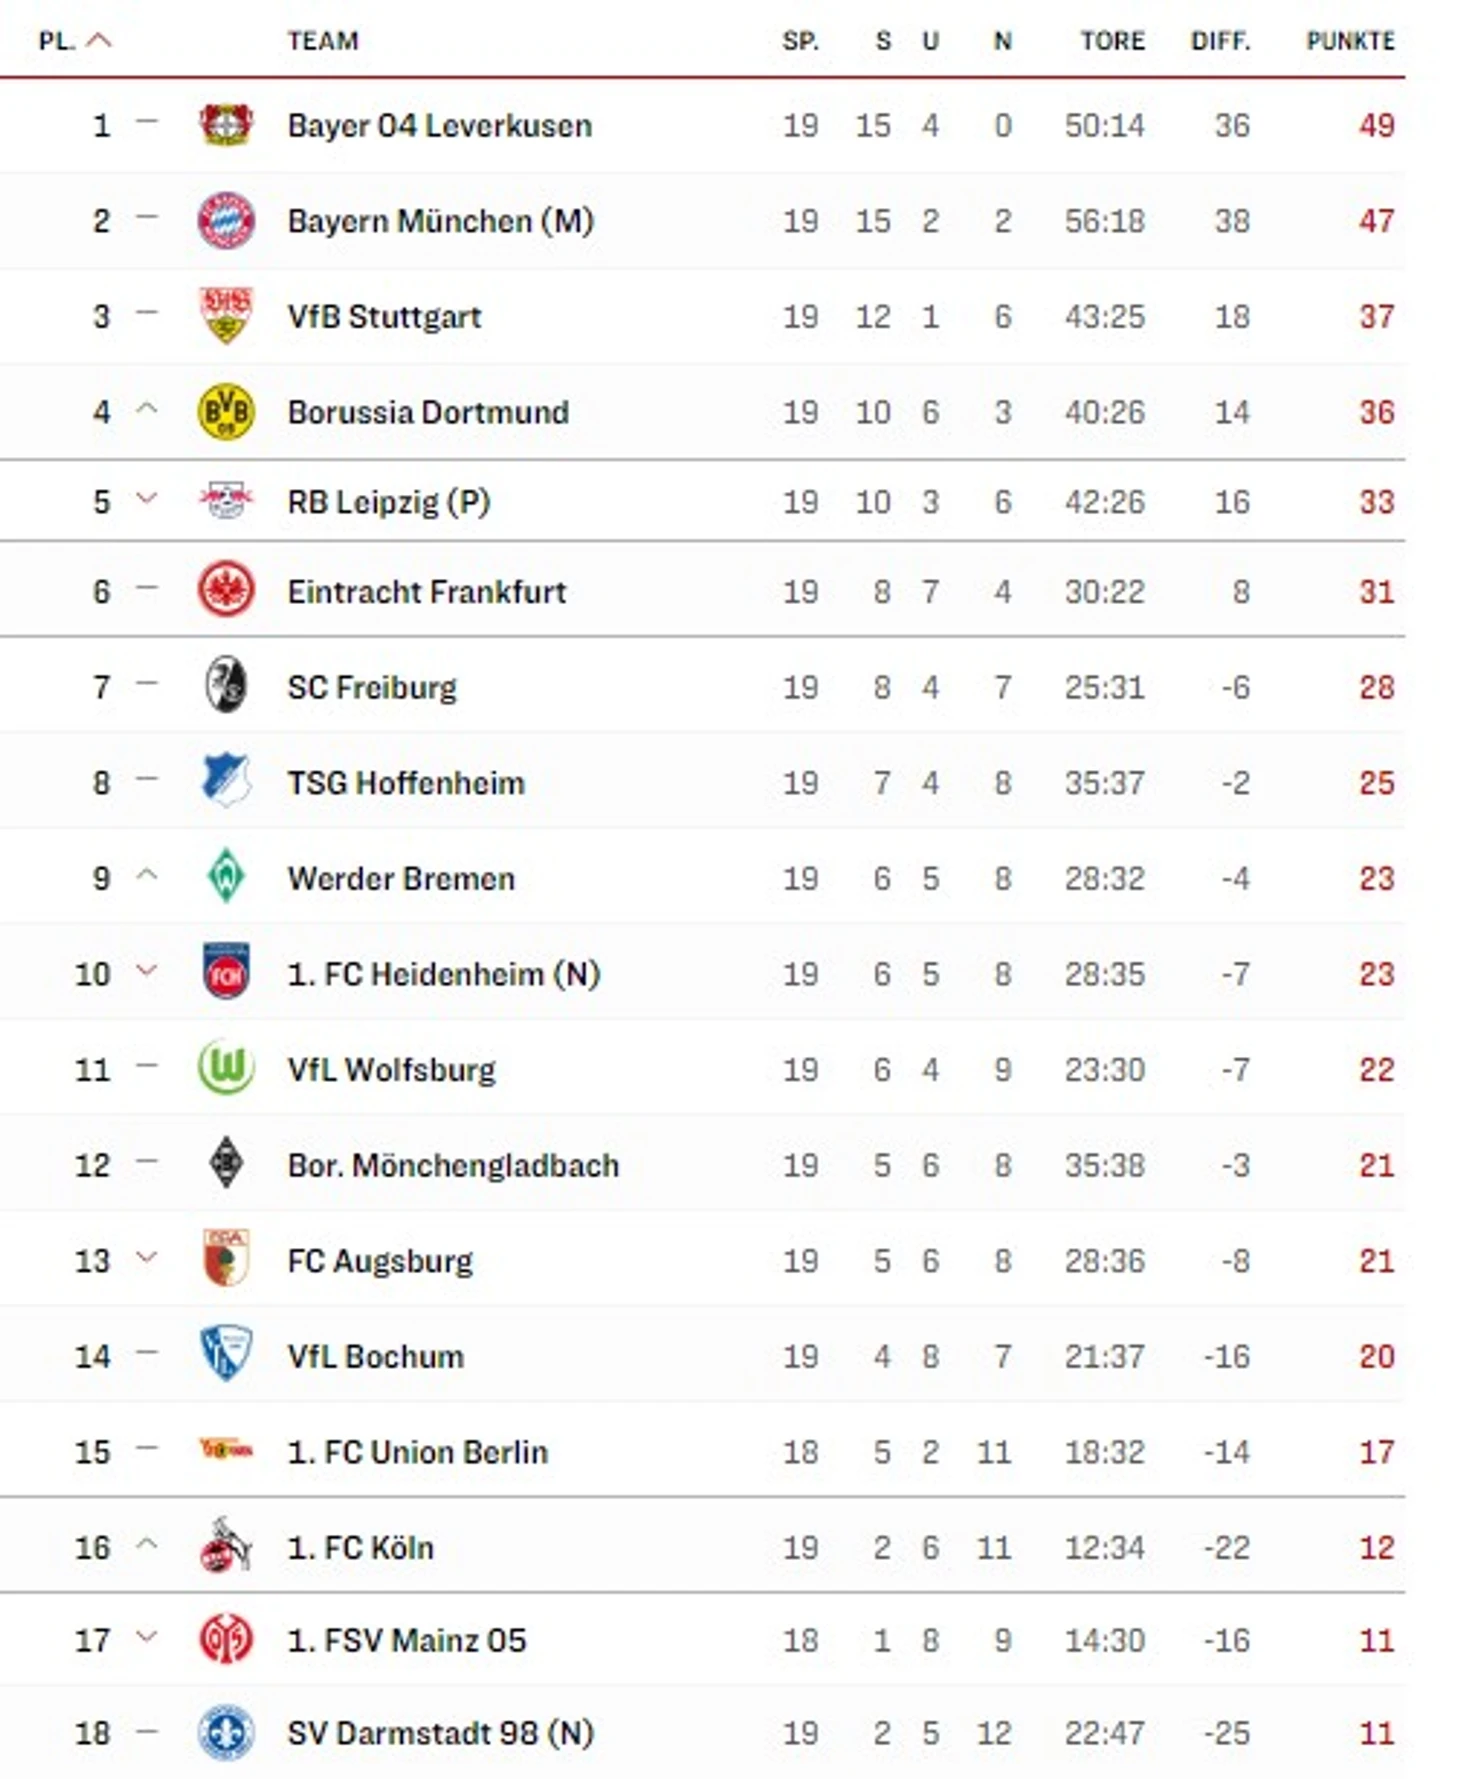The width and height of the screenshot is (1460, 1779).
Task: Click the TEAM column header
Action: tap(323, 41)
